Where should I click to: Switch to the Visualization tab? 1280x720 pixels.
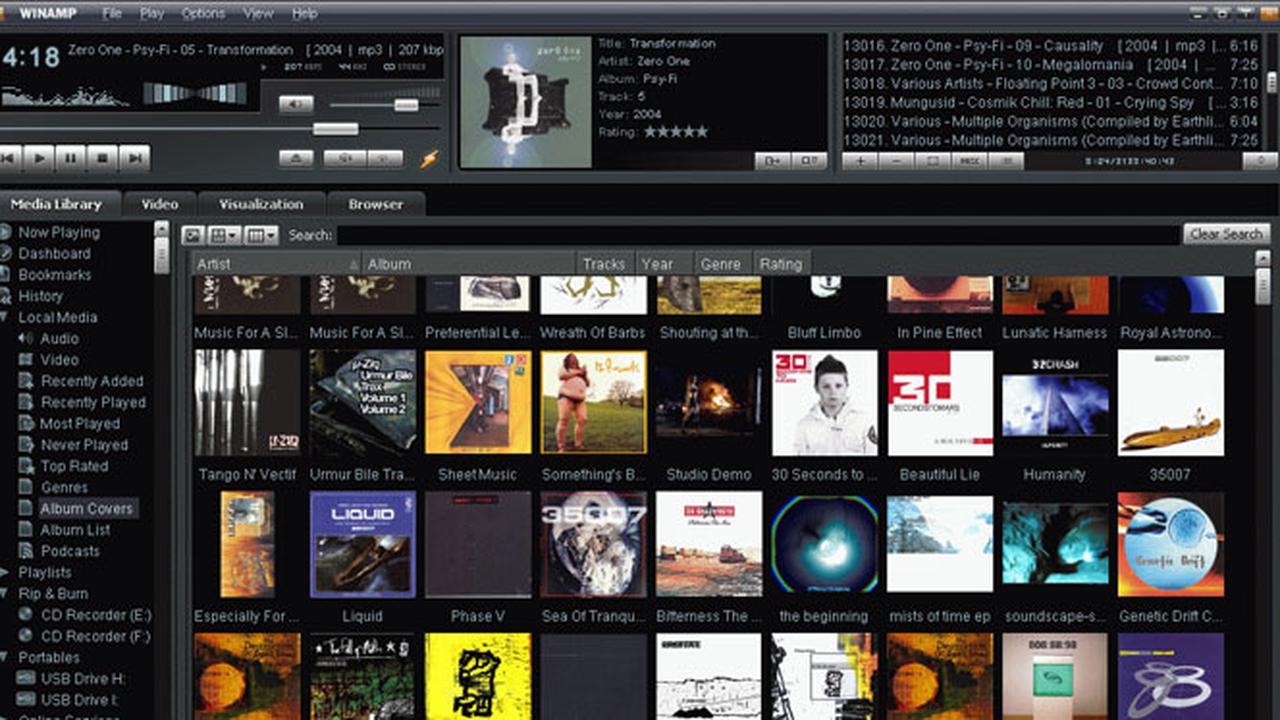pos(259,204)
